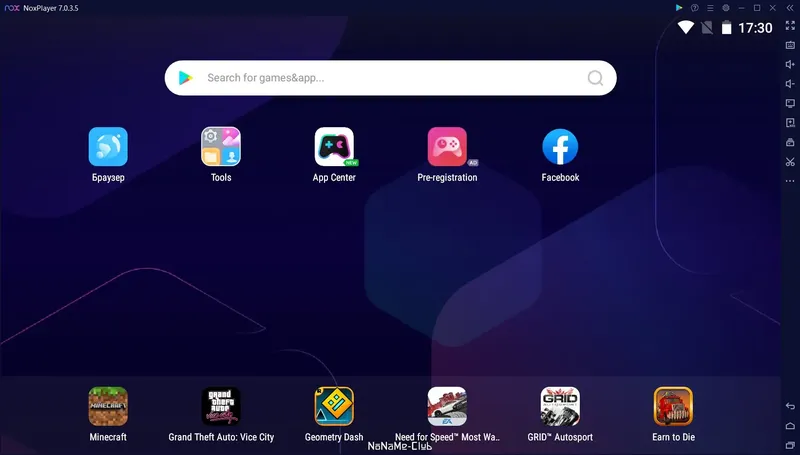Screen dimensions: 800x455
Task: Collapse the sidebar with double-chevron arrow
Action: pyautogui.click(x=790, y=8)
